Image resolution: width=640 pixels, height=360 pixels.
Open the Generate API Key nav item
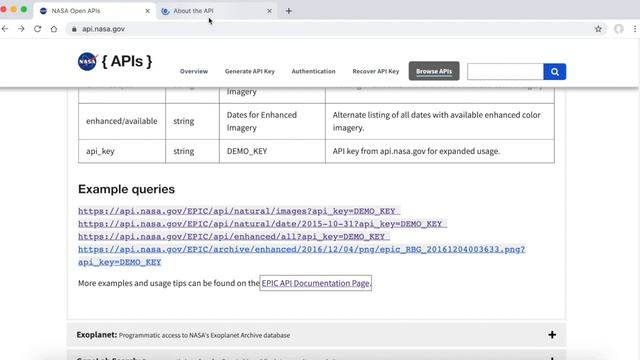point(250,71)
